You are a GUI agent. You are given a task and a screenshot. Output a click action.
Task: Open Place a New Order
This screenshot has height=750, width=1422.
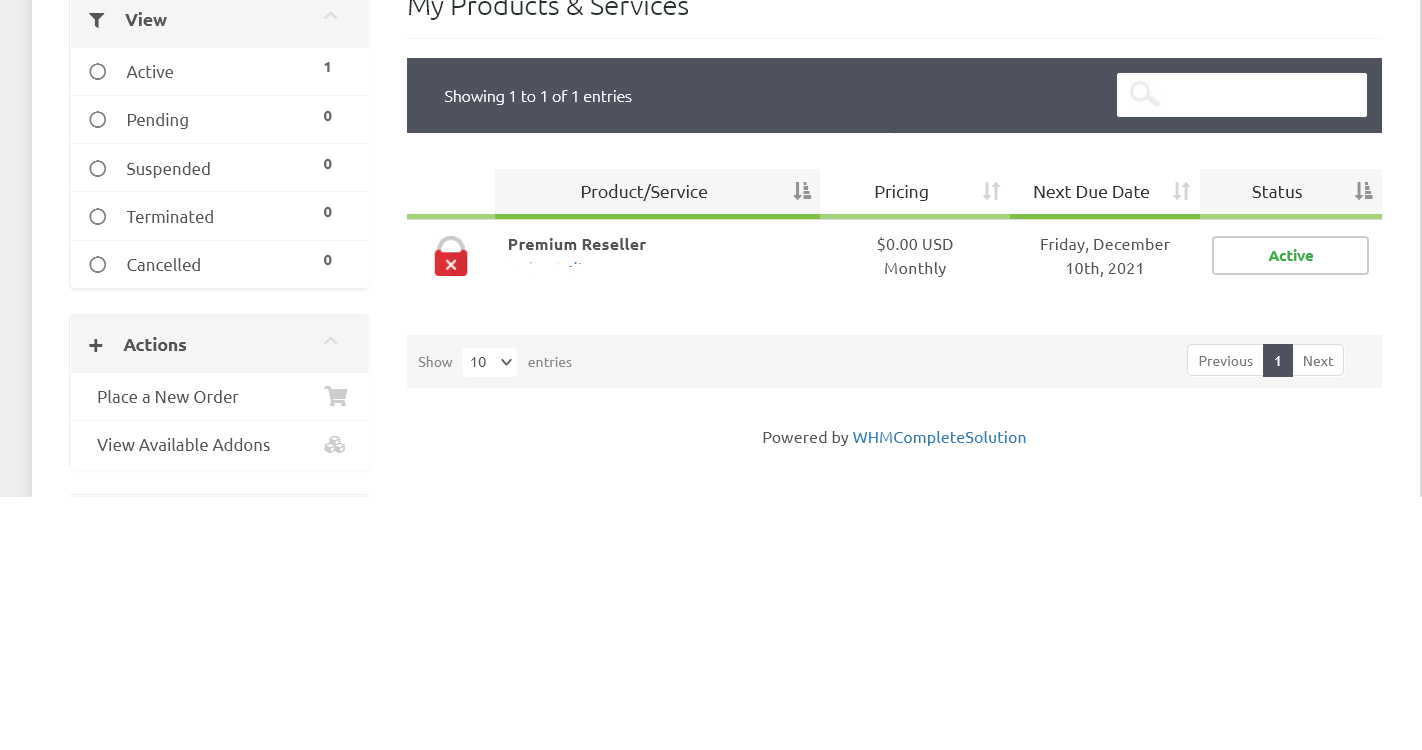click(168, 397)
